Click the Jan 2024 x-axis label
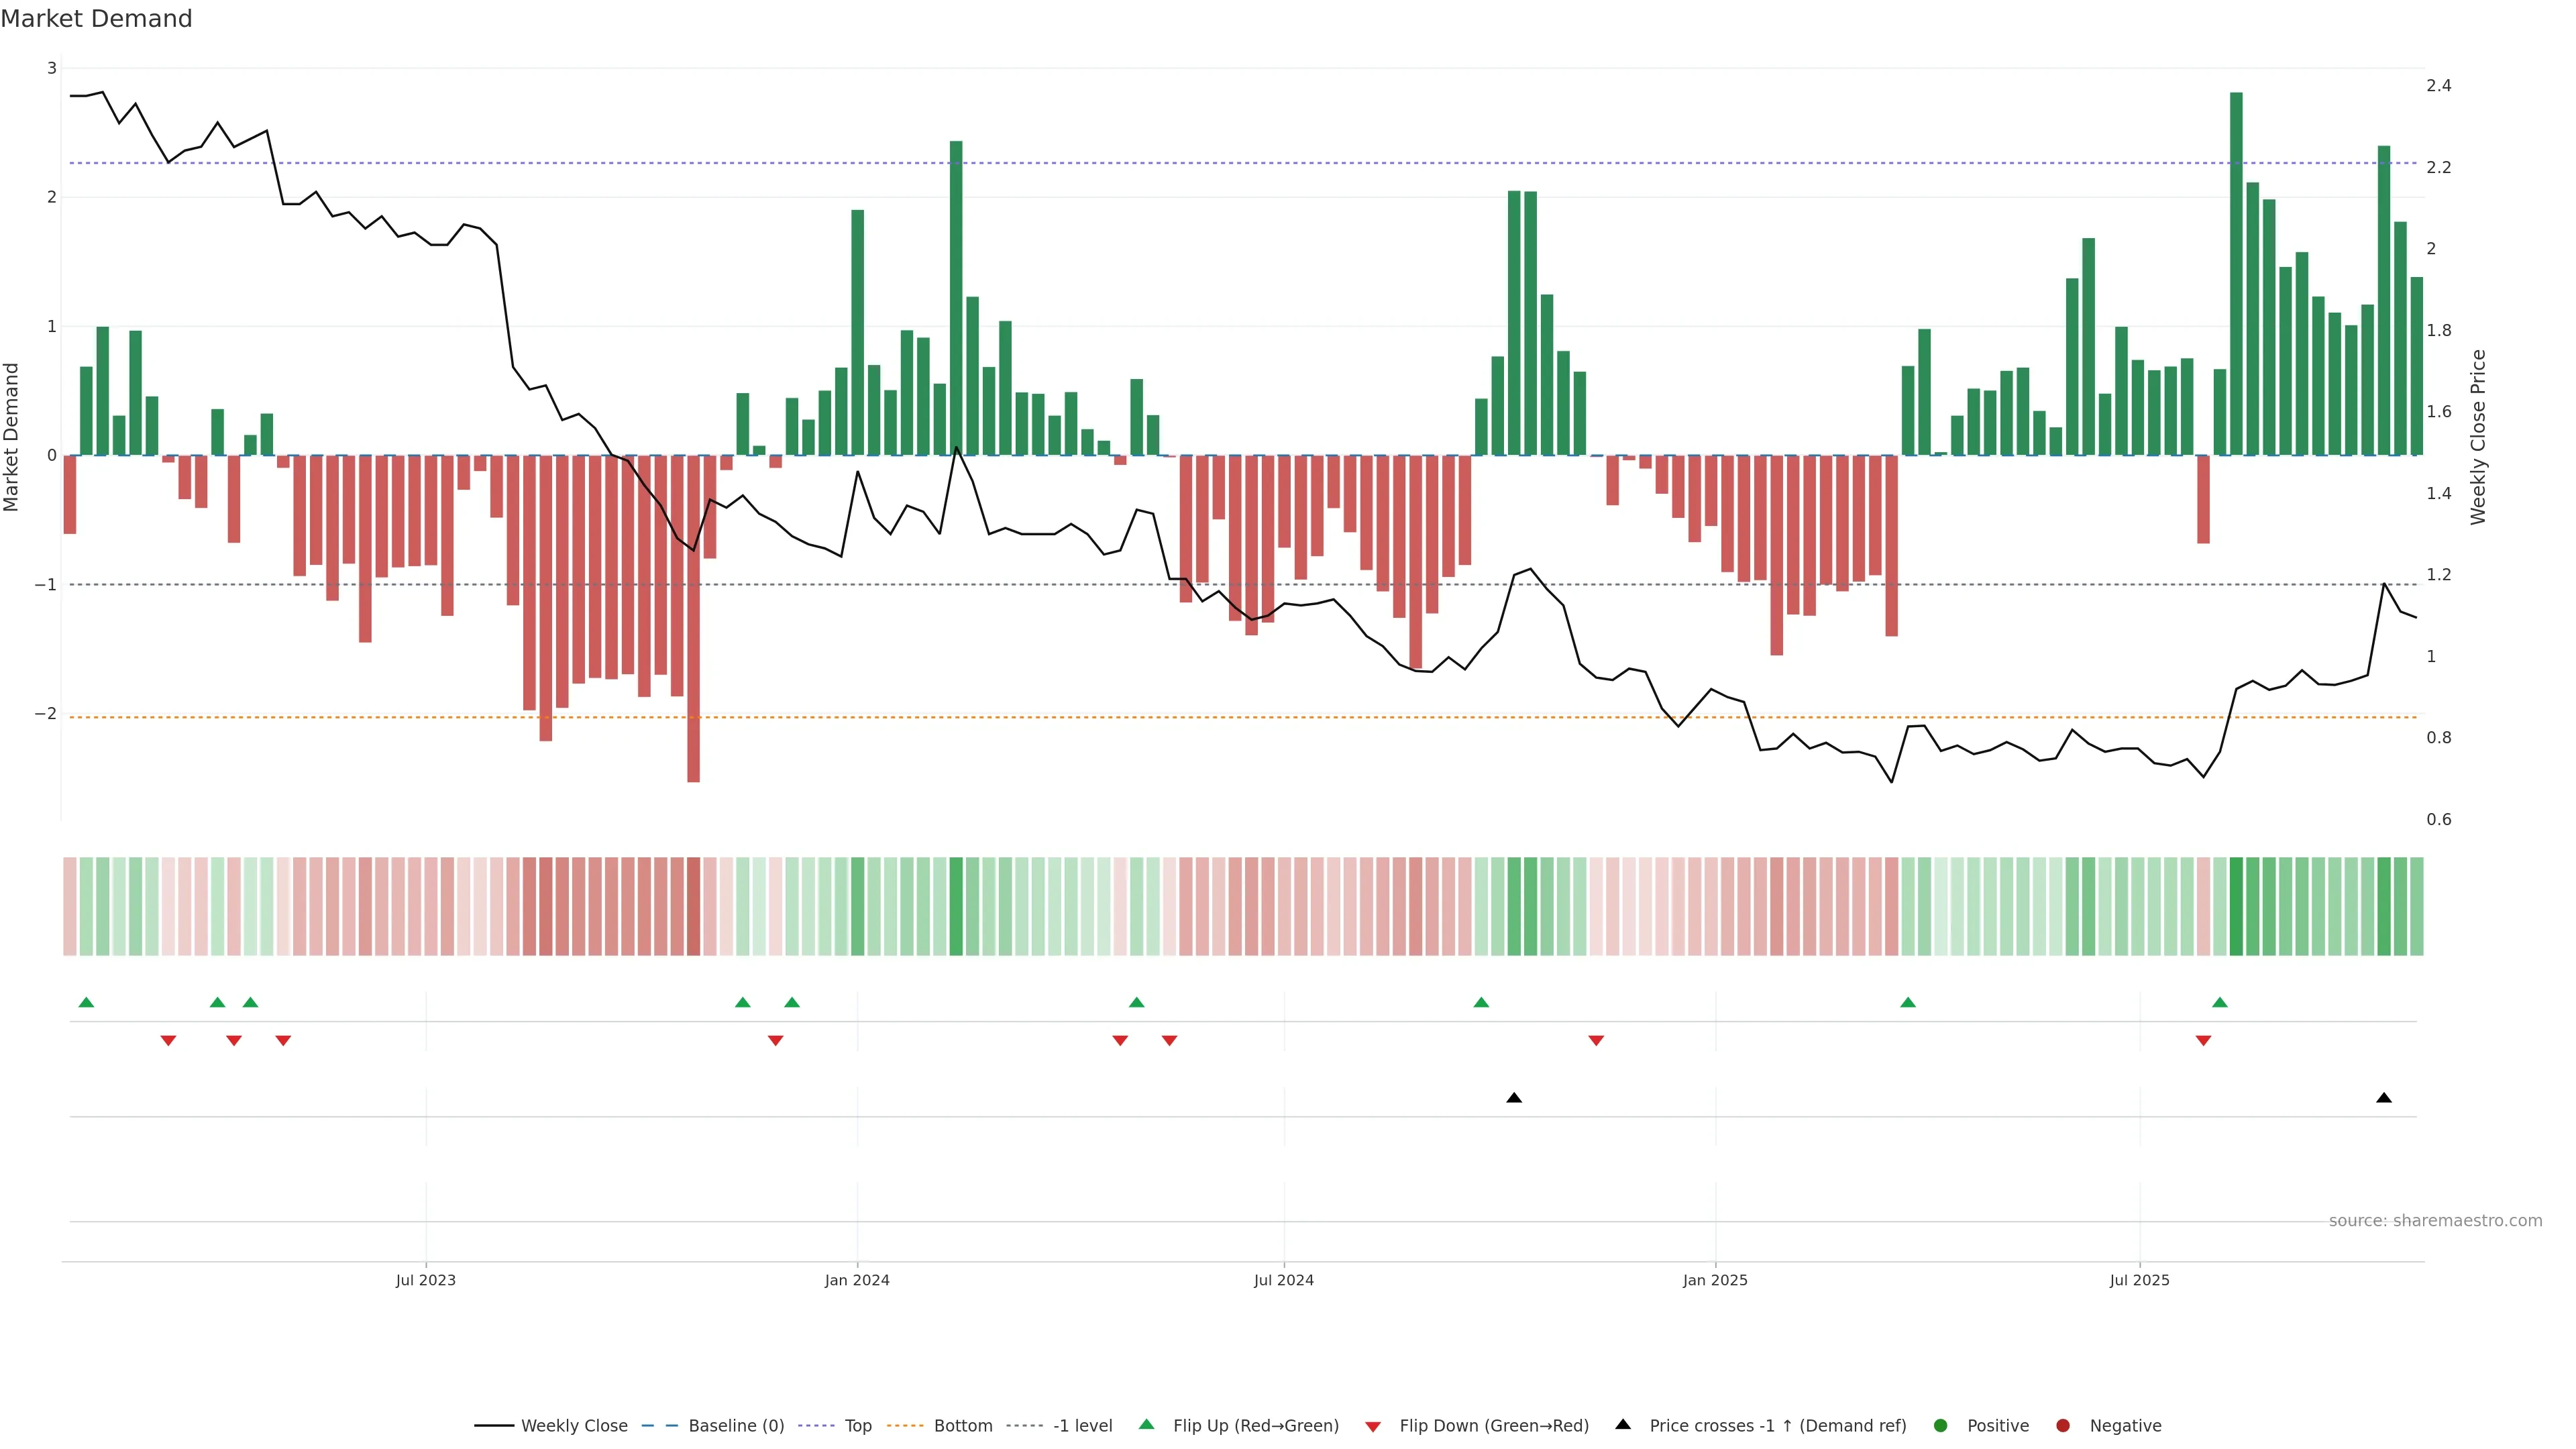This screenshot has width=2576, height=1449. 857,1280
